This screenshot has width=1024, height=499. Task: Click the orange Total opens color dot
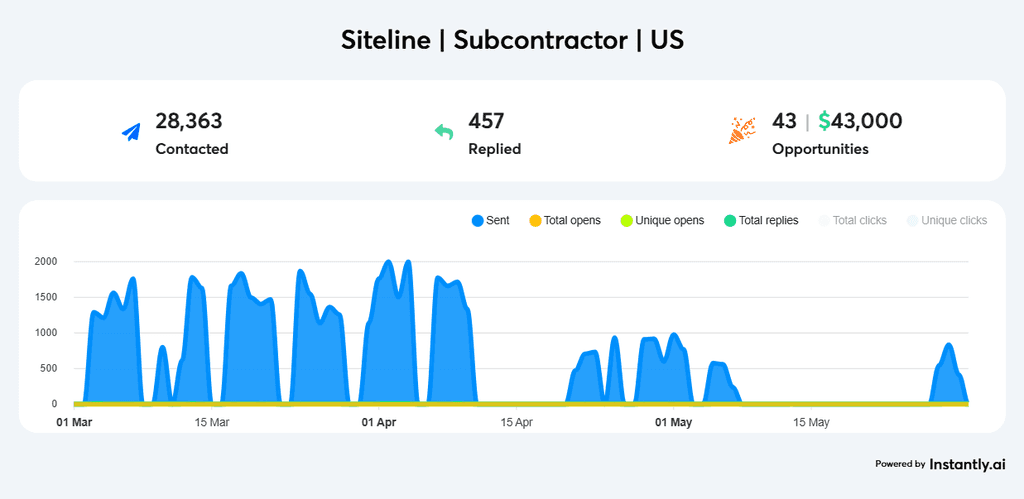pos(535,221)
